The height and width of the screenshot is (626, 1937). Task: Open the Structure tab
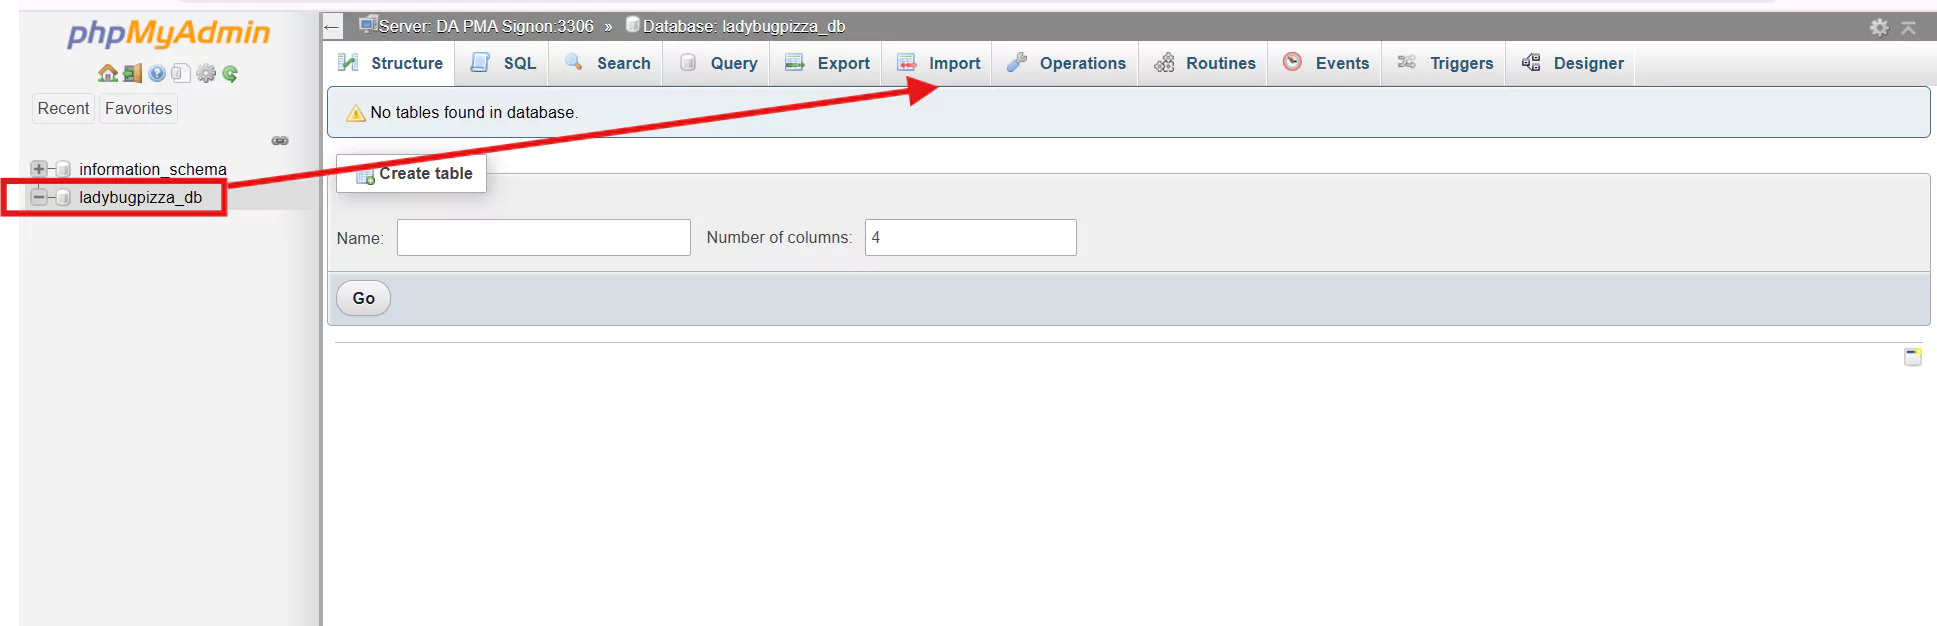391,63
